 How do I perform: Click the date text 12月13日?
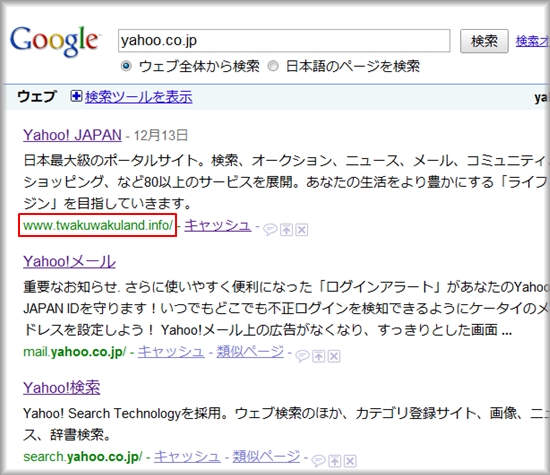click(161, 135)
